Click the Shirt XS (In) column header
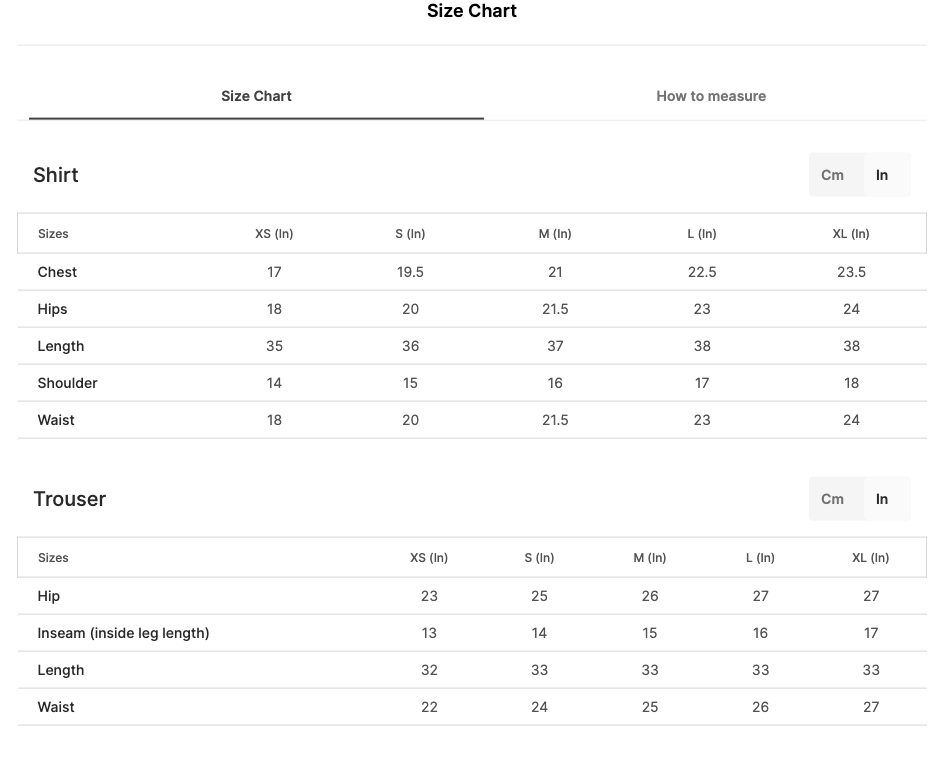This screenshot has width=946, height=770. coord(274,234)
